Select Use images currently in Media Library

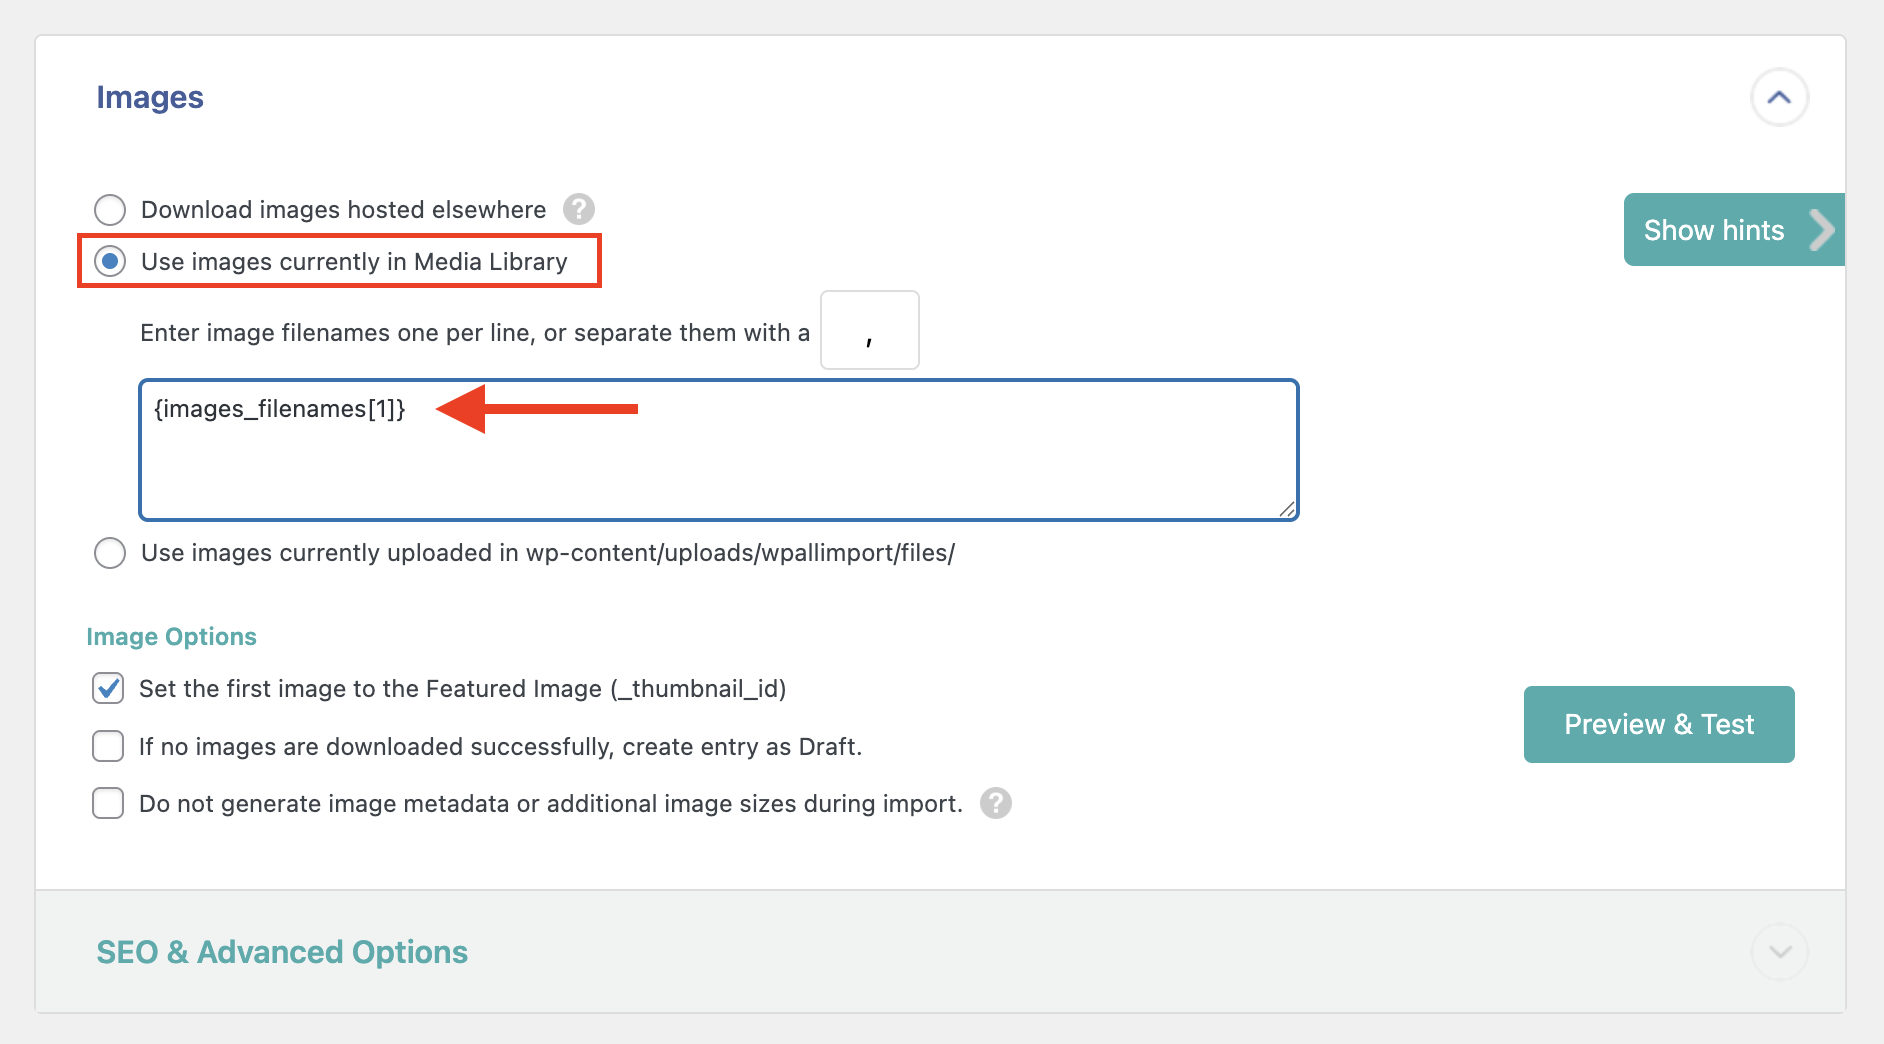click(110, 262)
